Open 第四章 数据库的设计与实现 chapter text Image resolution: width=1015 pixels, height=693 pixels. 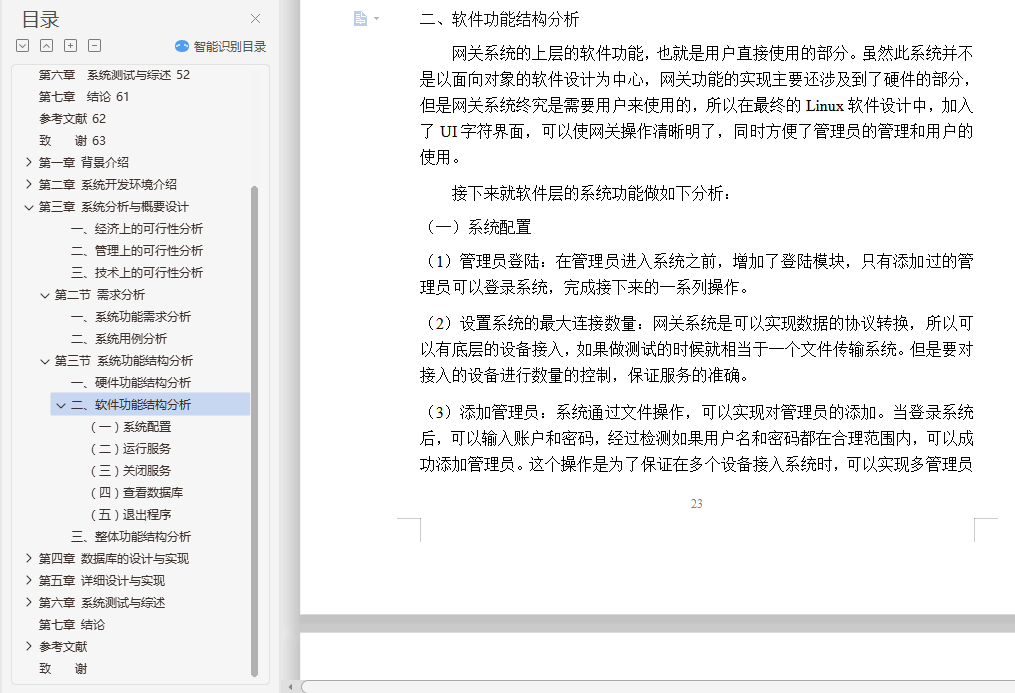click(113, 559)
